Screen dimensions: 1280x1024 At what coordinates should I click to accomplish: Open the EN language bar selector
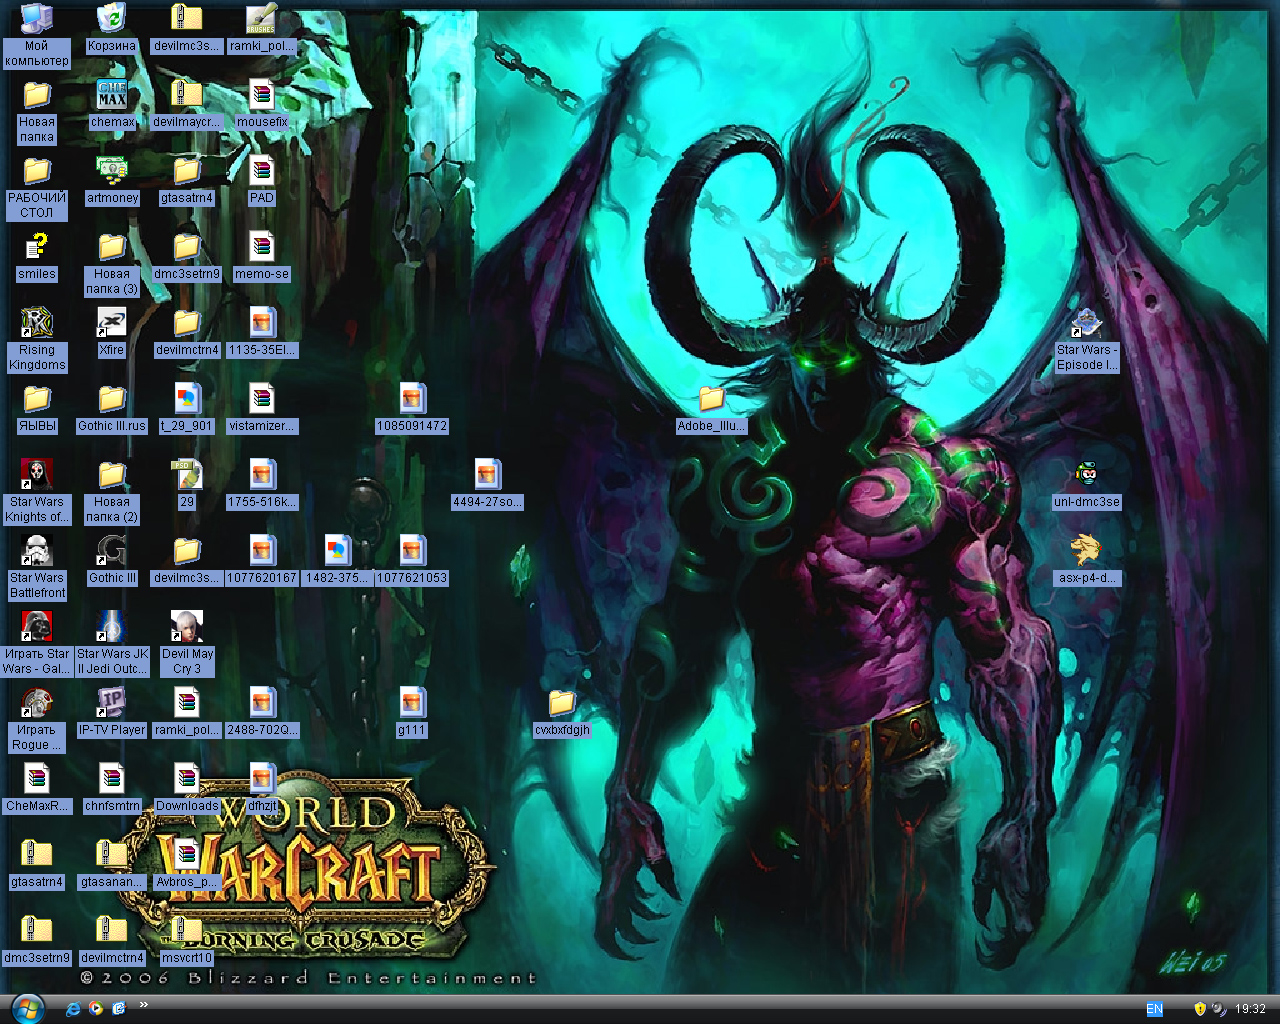(x=1154, y=1009)
